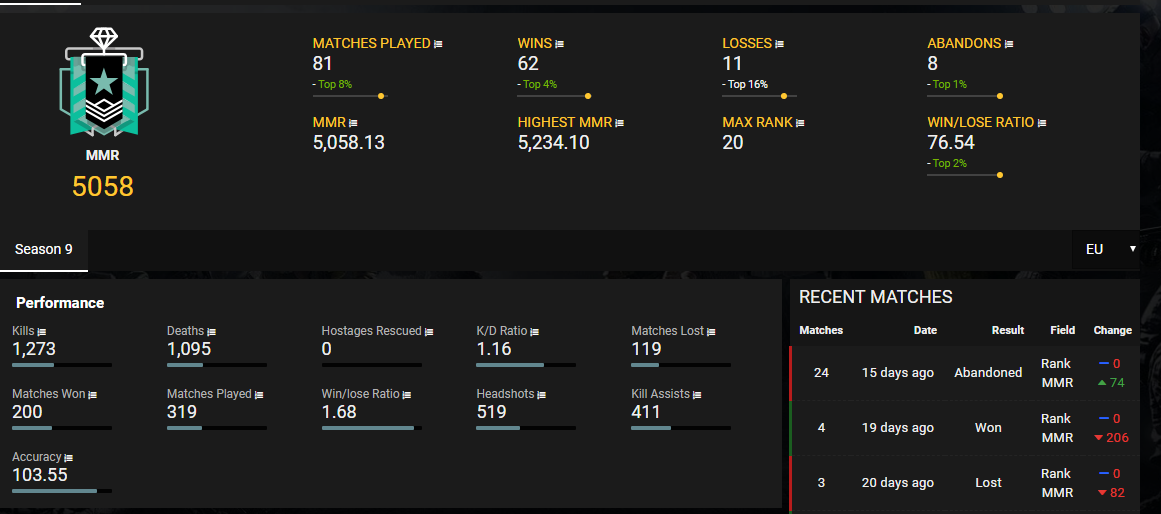
Task: Click the Matches Played percentile slider
Action: click(x=349, y=96)
